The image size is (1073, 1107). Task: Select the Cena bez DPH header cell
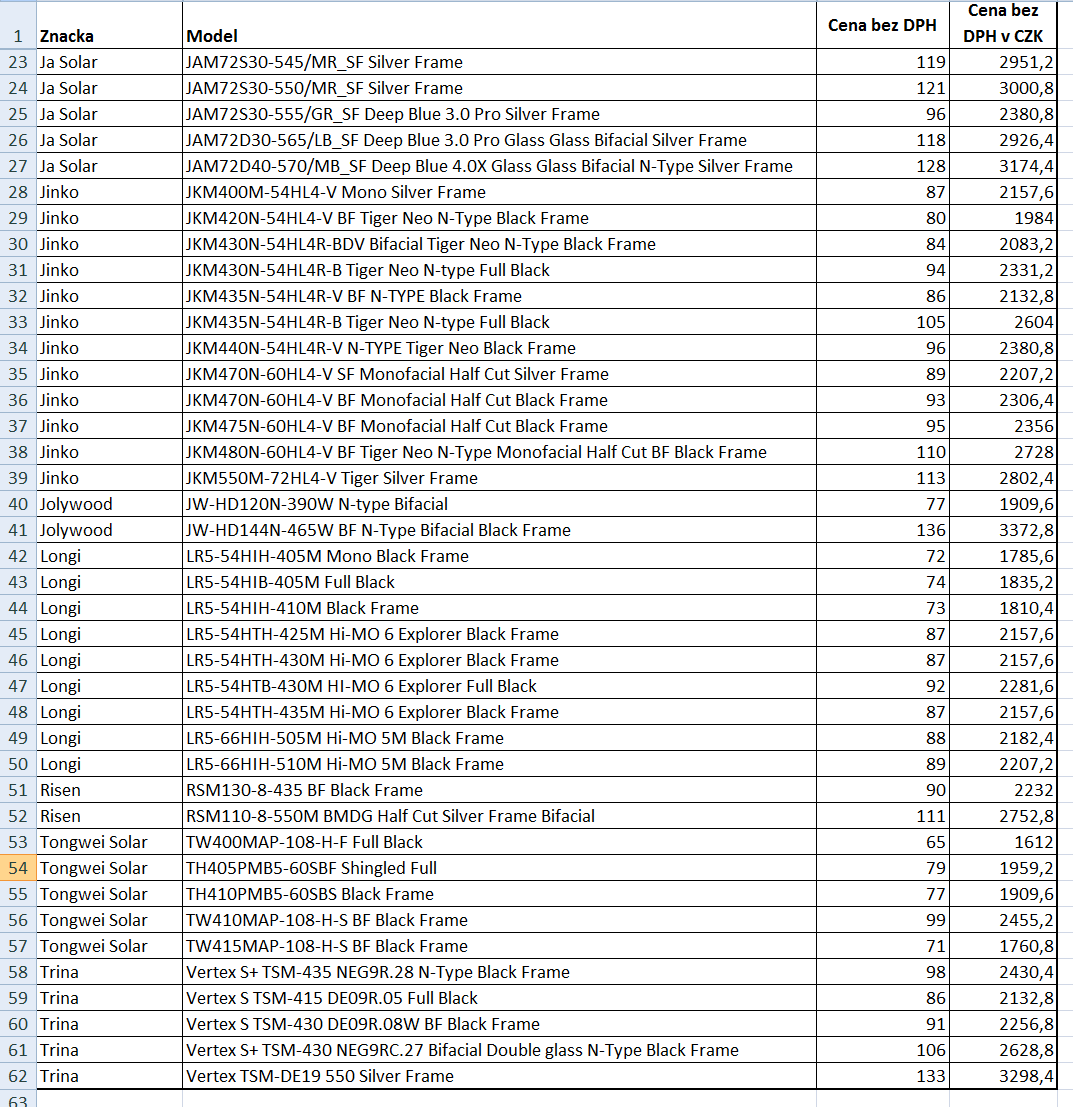[882, 25]
